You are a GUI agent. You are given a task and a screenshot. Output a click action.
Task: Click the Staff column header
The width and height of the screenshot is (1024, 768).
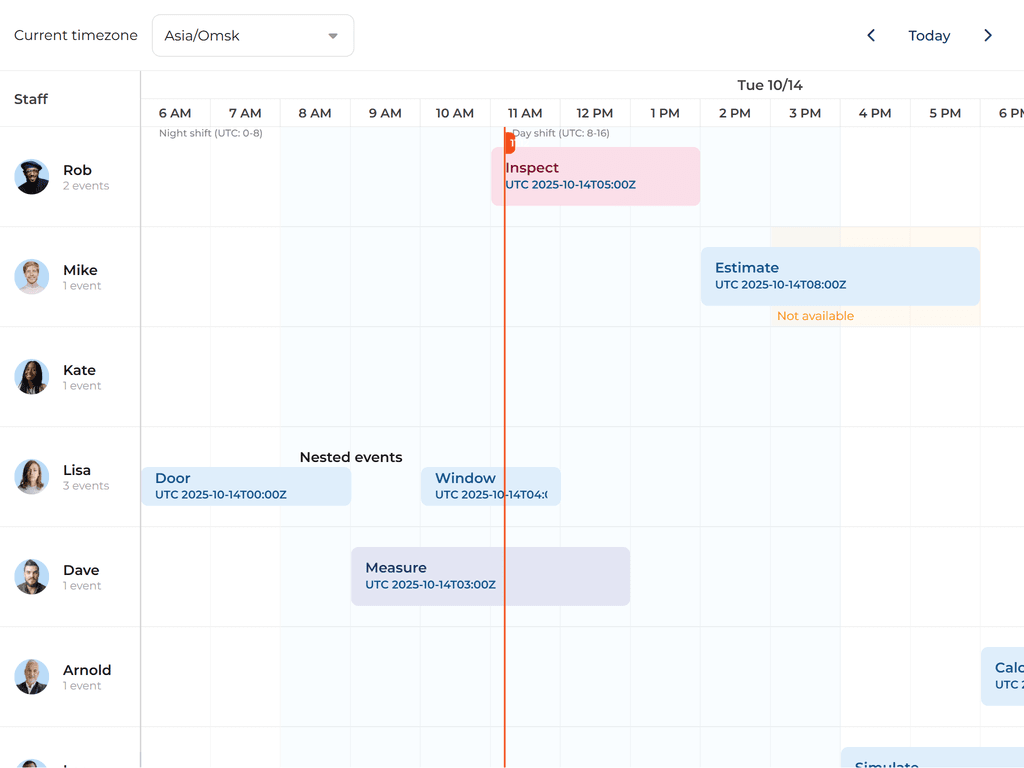(31, 99)
